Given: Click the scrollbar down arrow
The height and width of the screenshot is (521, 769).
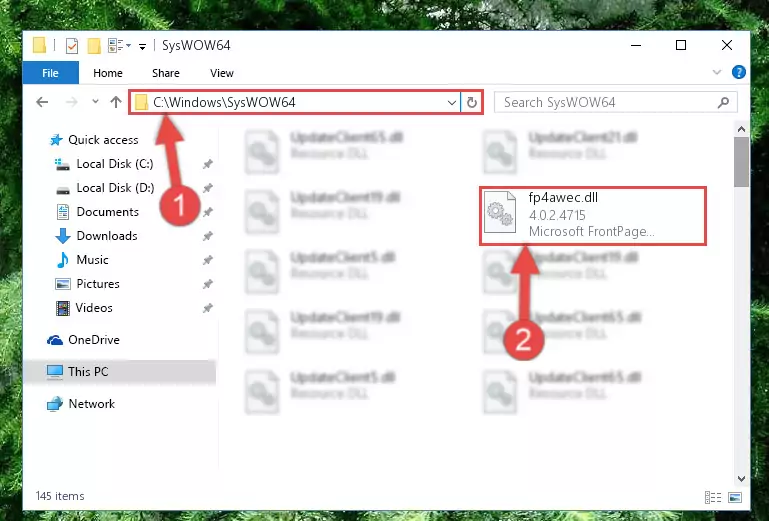Looking at the screenshot, I should tap(741, 479).
